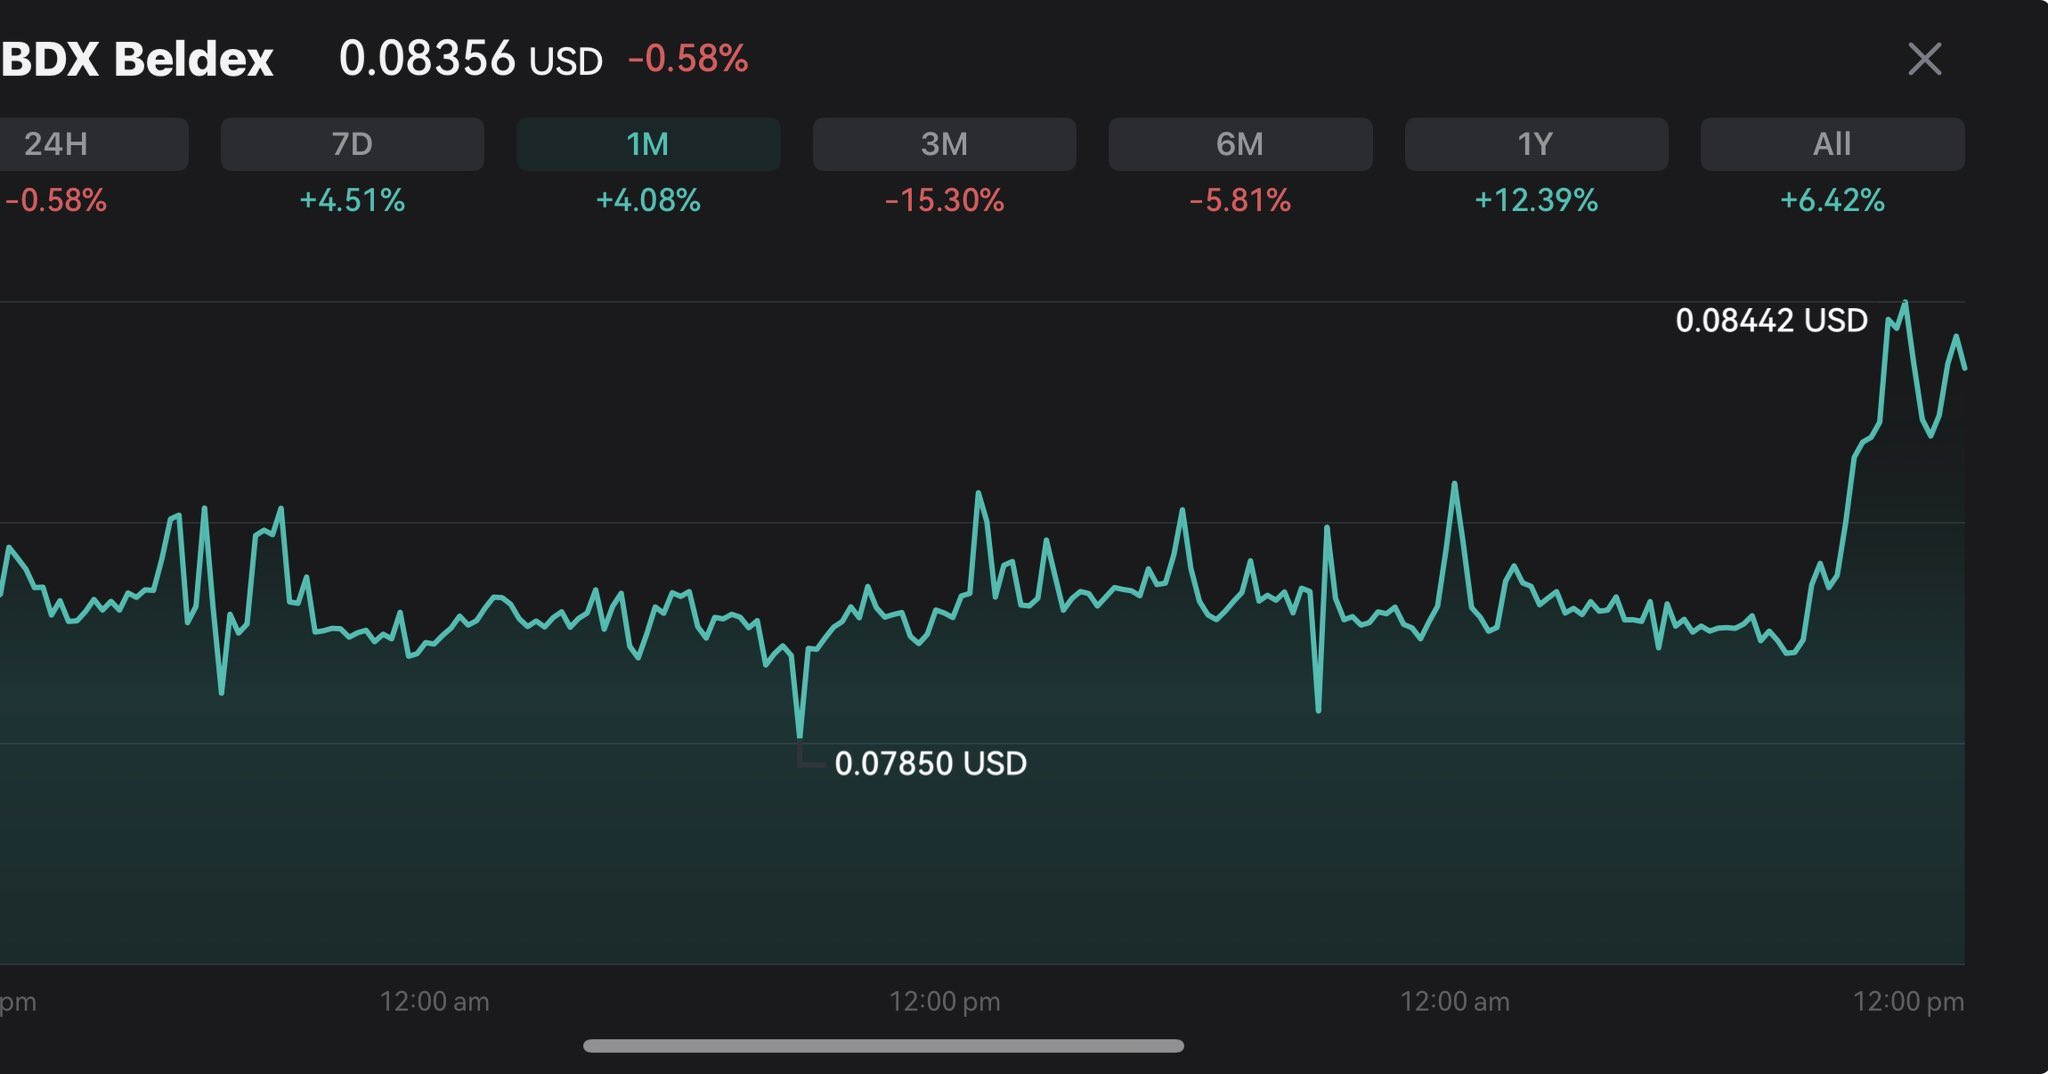Tap the current price 0.08356 USD
Viewport: 2048px width, 1074px height.
pyautogui.click(x=470, y=59)
